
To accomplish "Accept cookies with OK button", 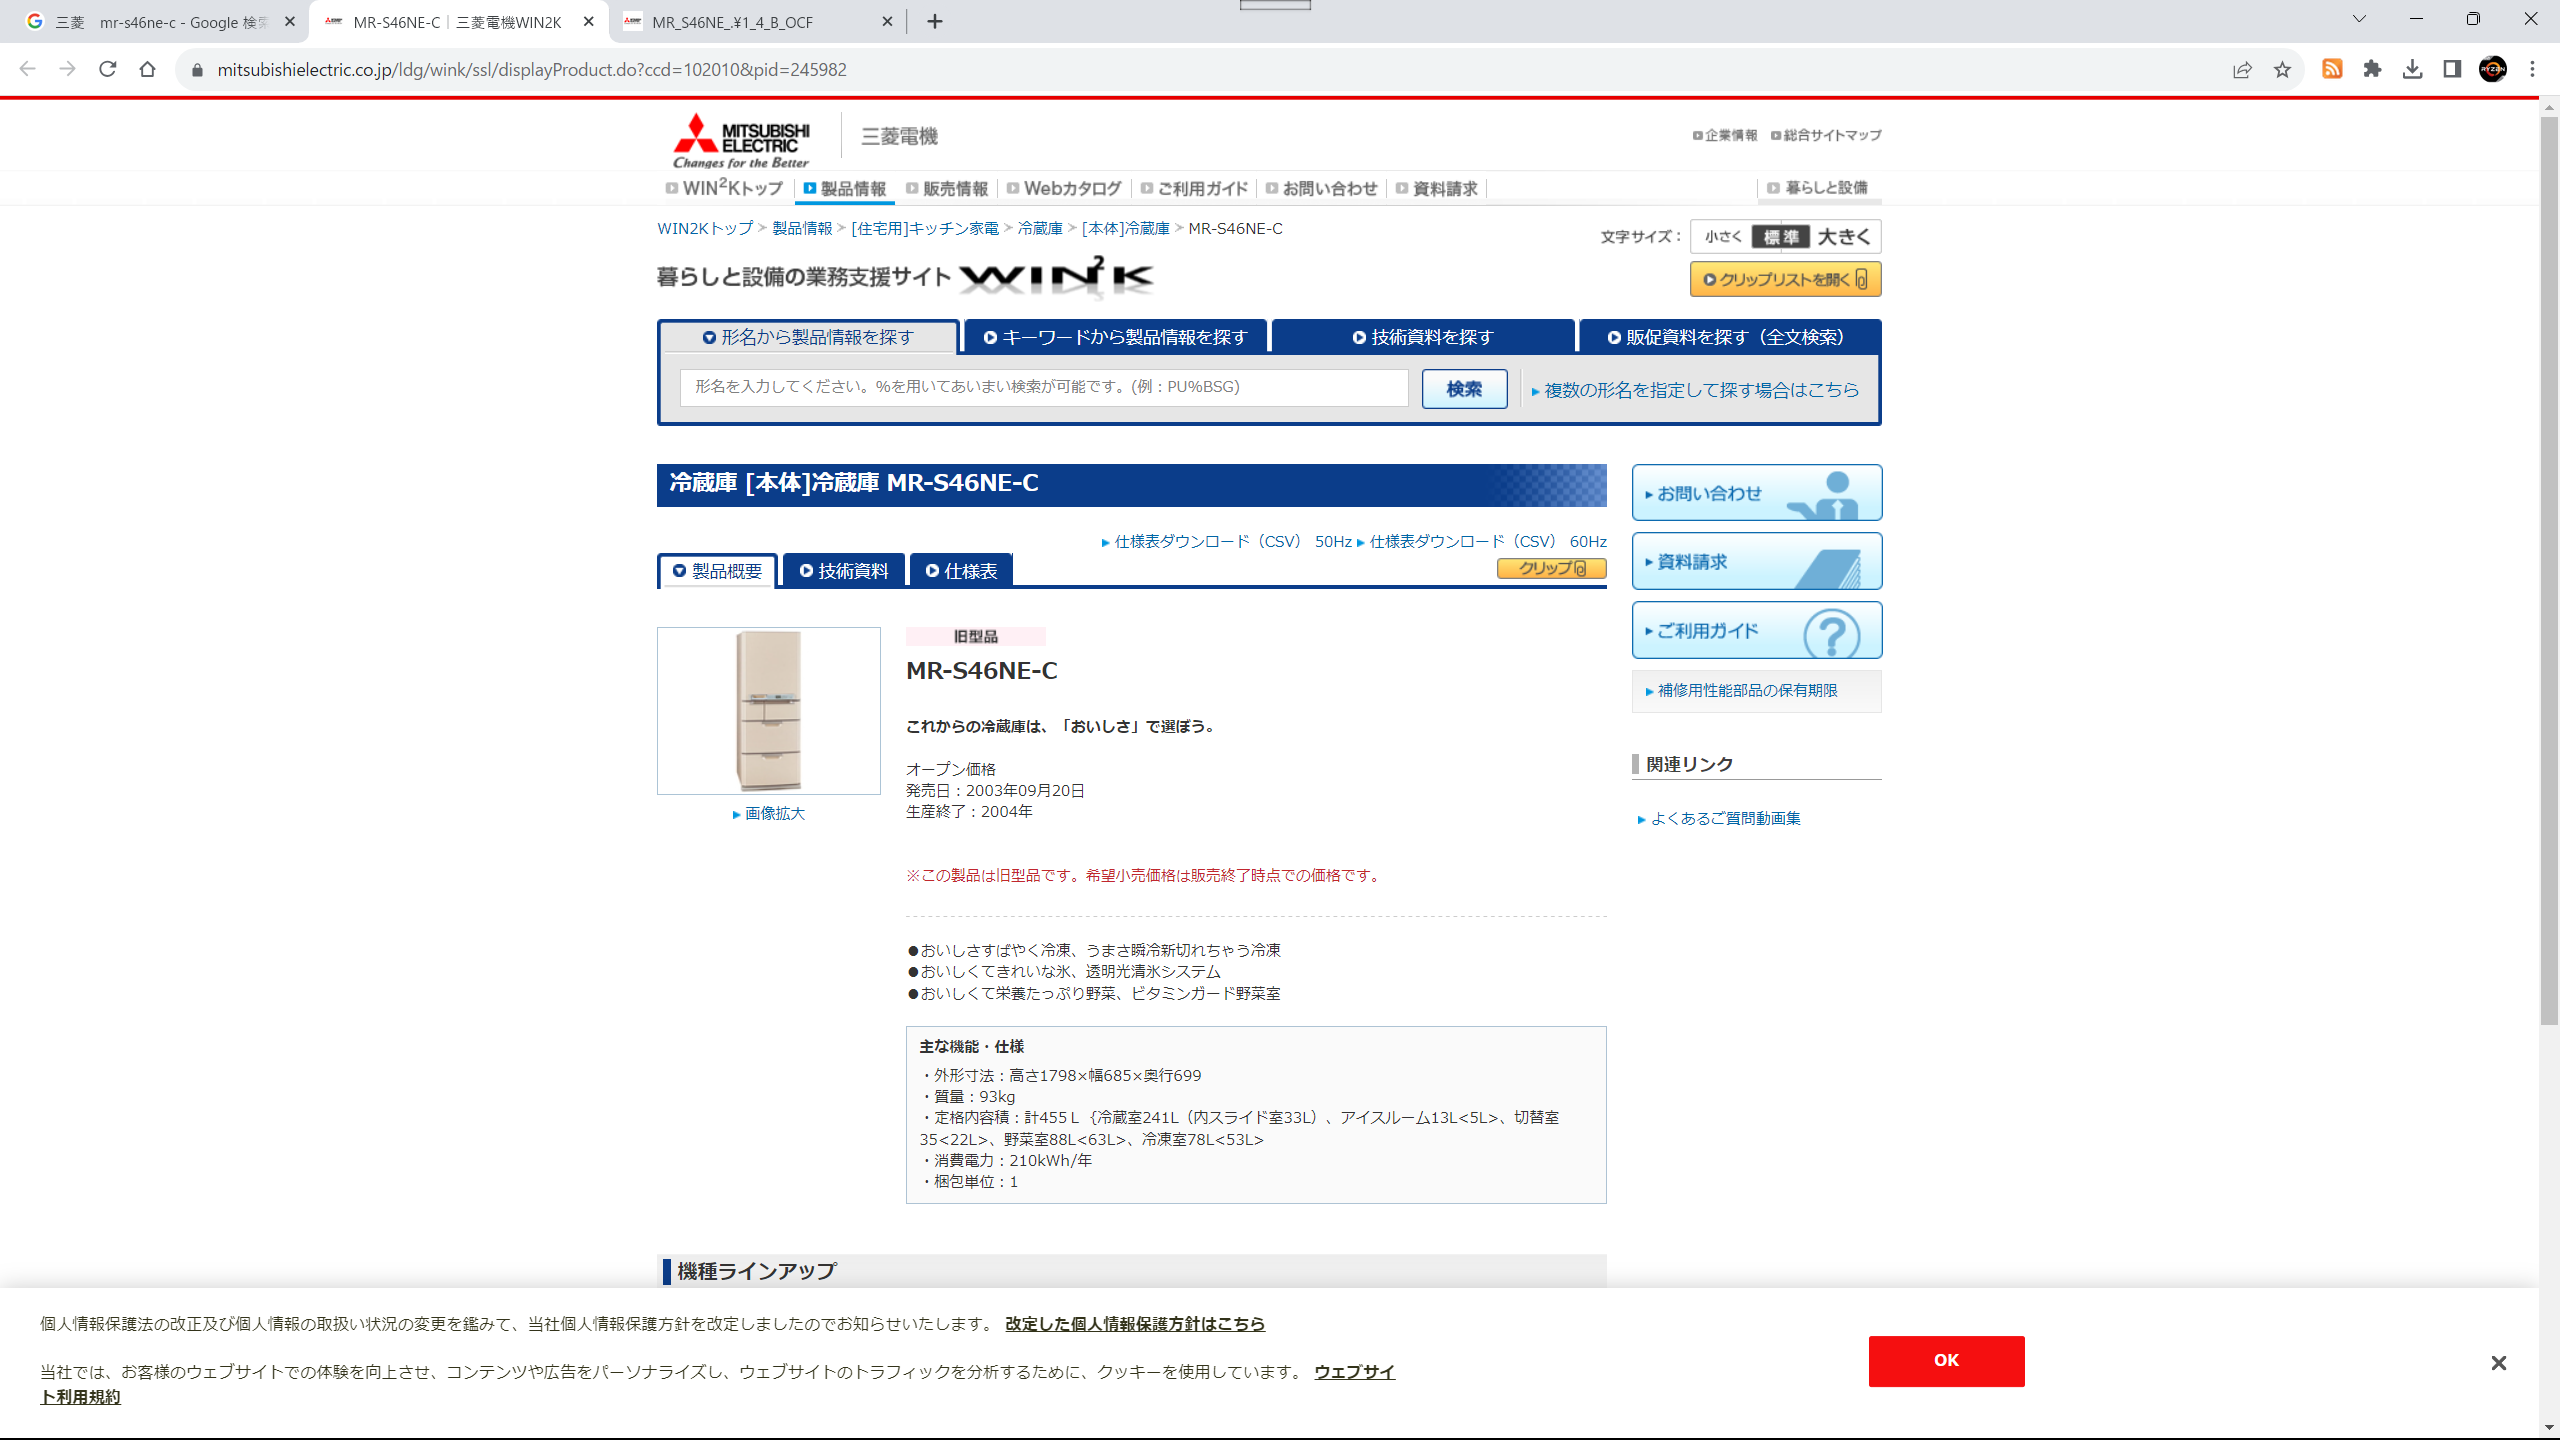I will [x=1946, y=1360].
